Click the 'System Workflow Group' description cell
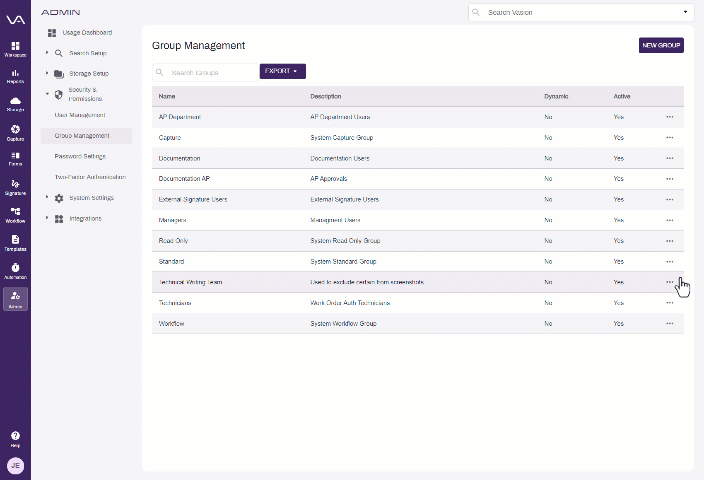Screen dimensions: 704x480 tap(343, 323)
